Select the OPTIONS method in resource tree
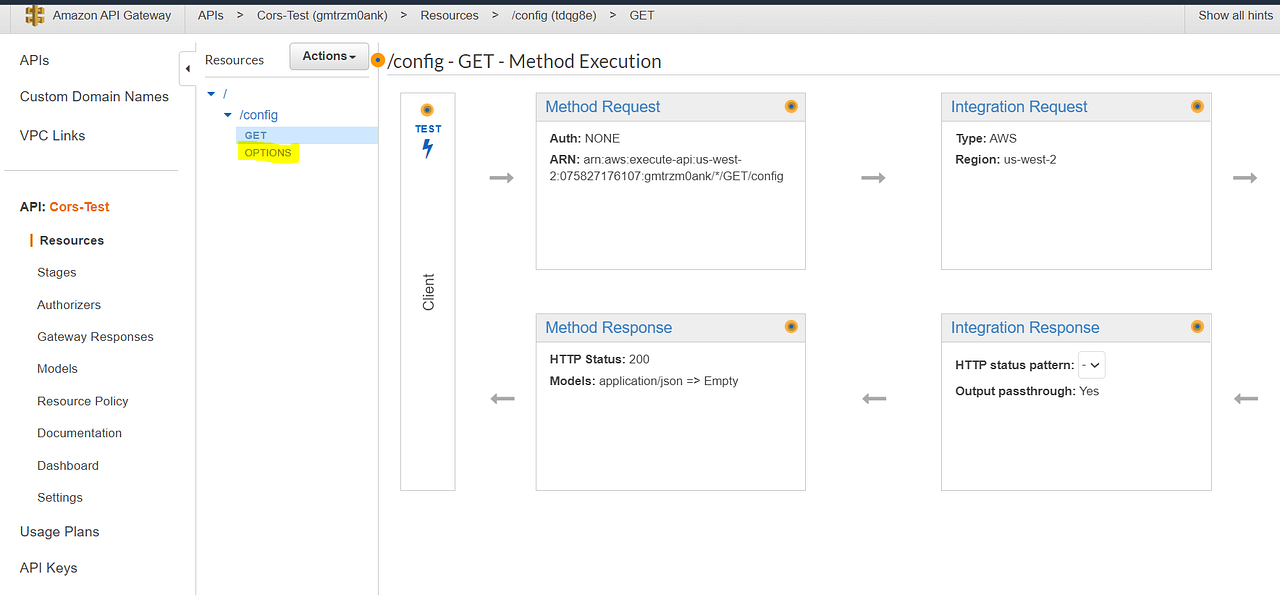The width and height of the screenshot is (1280, 595). (x=268, y=153)
